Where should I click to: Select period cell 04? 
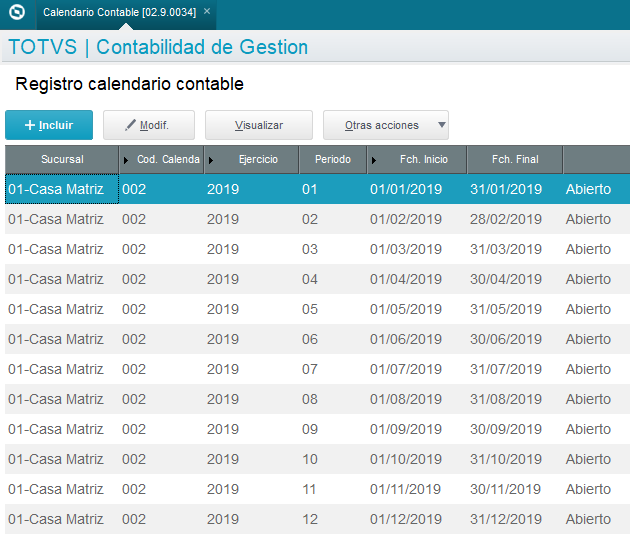pyautogui.click(x=310, y=279)
